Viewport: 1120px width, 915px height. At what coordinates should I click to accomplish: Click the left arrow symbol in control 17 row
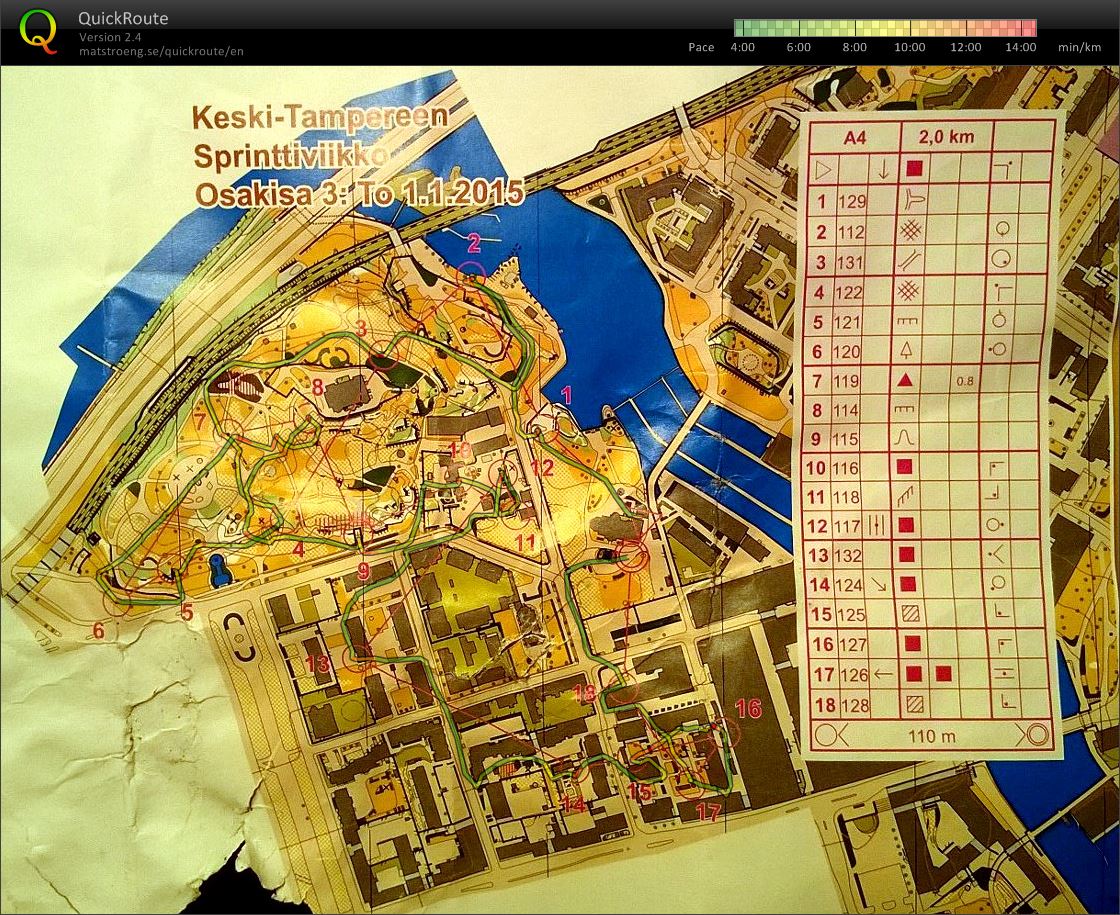[882, 672]
